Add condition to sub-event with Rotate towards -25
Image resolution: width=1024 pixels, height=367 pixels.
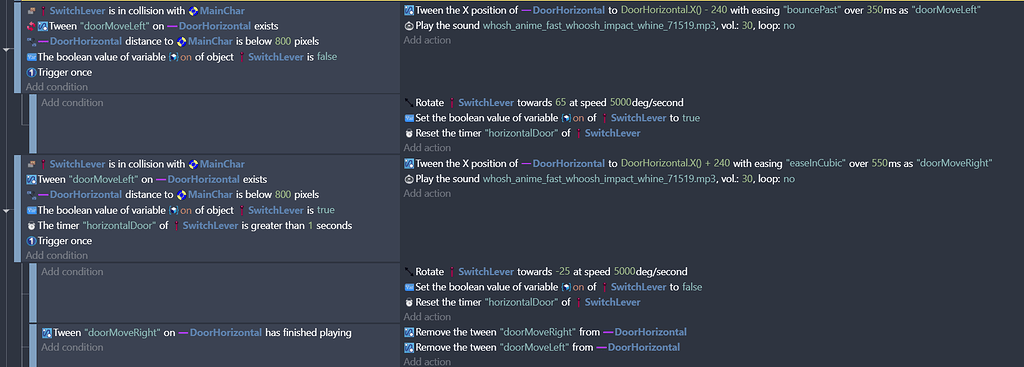[72, 272]
